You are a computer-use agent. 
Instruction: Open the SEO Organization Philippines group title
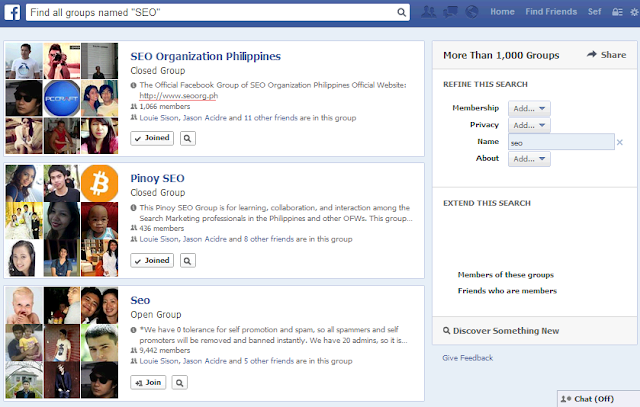pyautogui.click(x=205, y=56)
